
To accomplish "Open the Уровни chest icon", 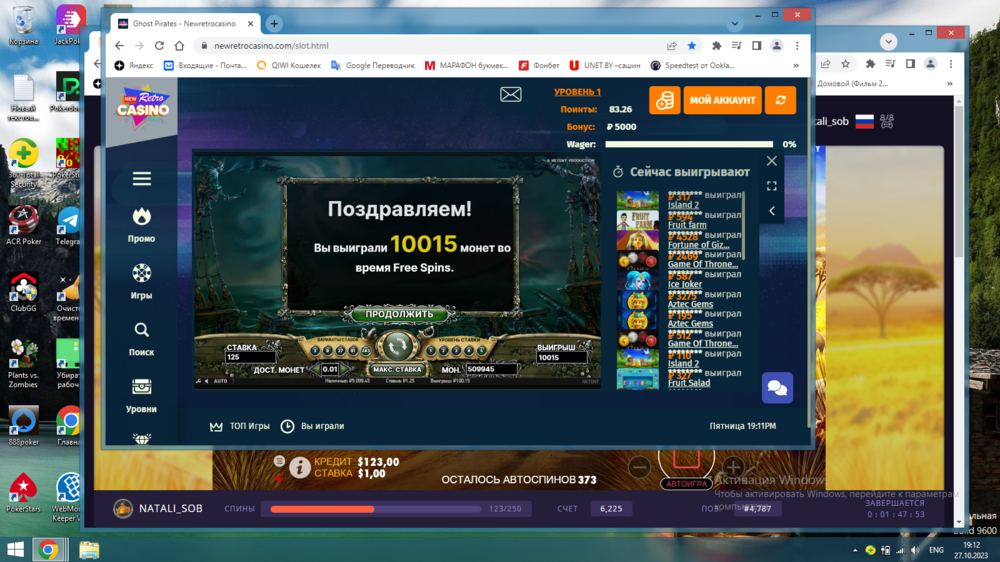I will pyautogui.click(x=141, y=387).
